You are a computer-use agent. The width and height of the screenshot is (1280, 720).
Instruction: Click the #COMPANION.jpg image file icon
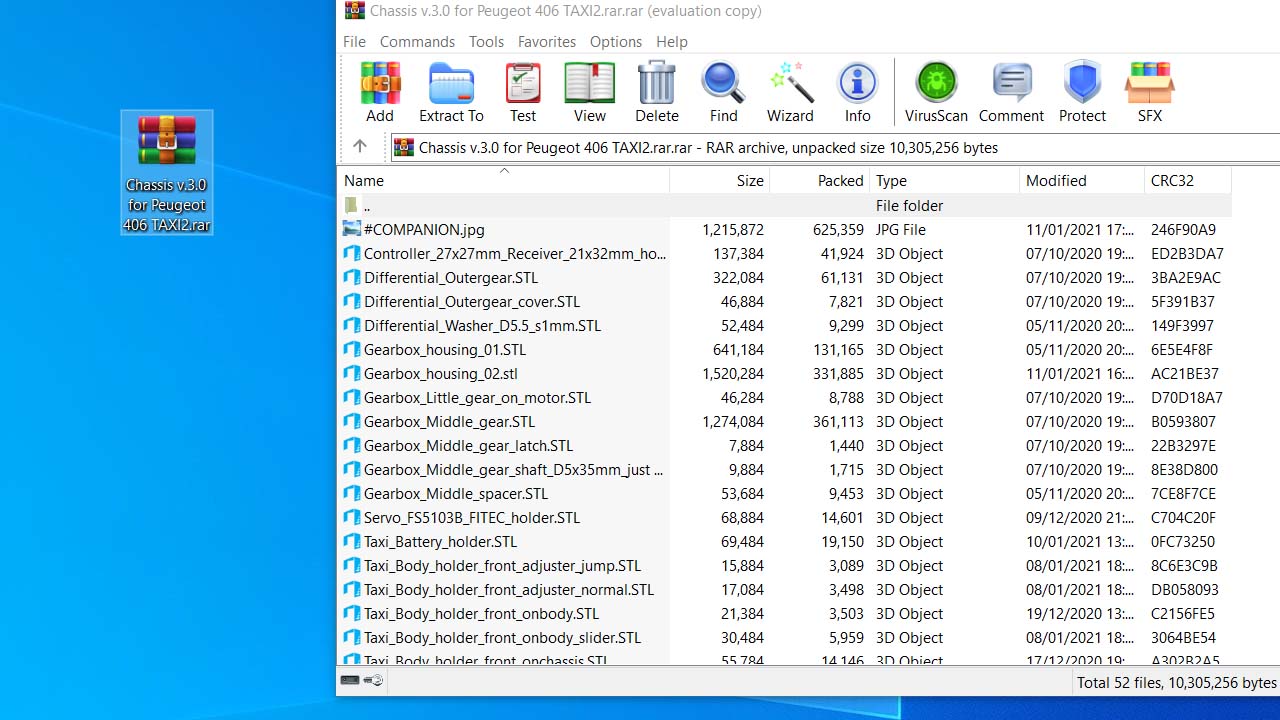click(352, 229)
